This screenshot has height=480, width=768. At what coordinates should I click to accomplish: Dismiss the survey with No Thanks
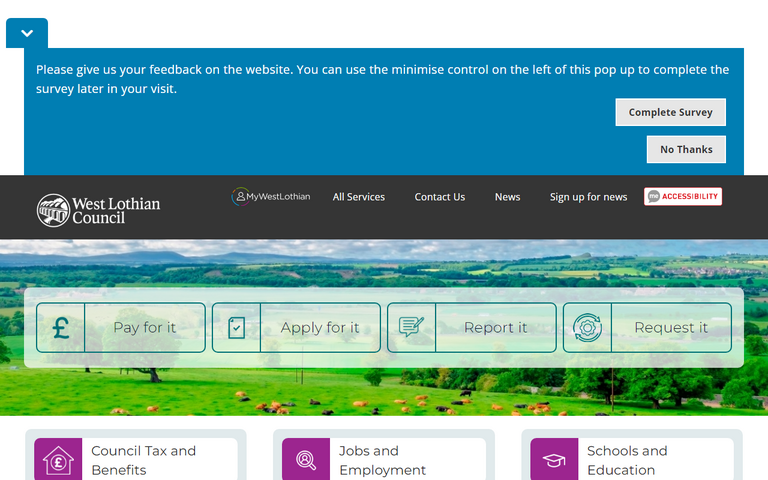coord(686,149)
